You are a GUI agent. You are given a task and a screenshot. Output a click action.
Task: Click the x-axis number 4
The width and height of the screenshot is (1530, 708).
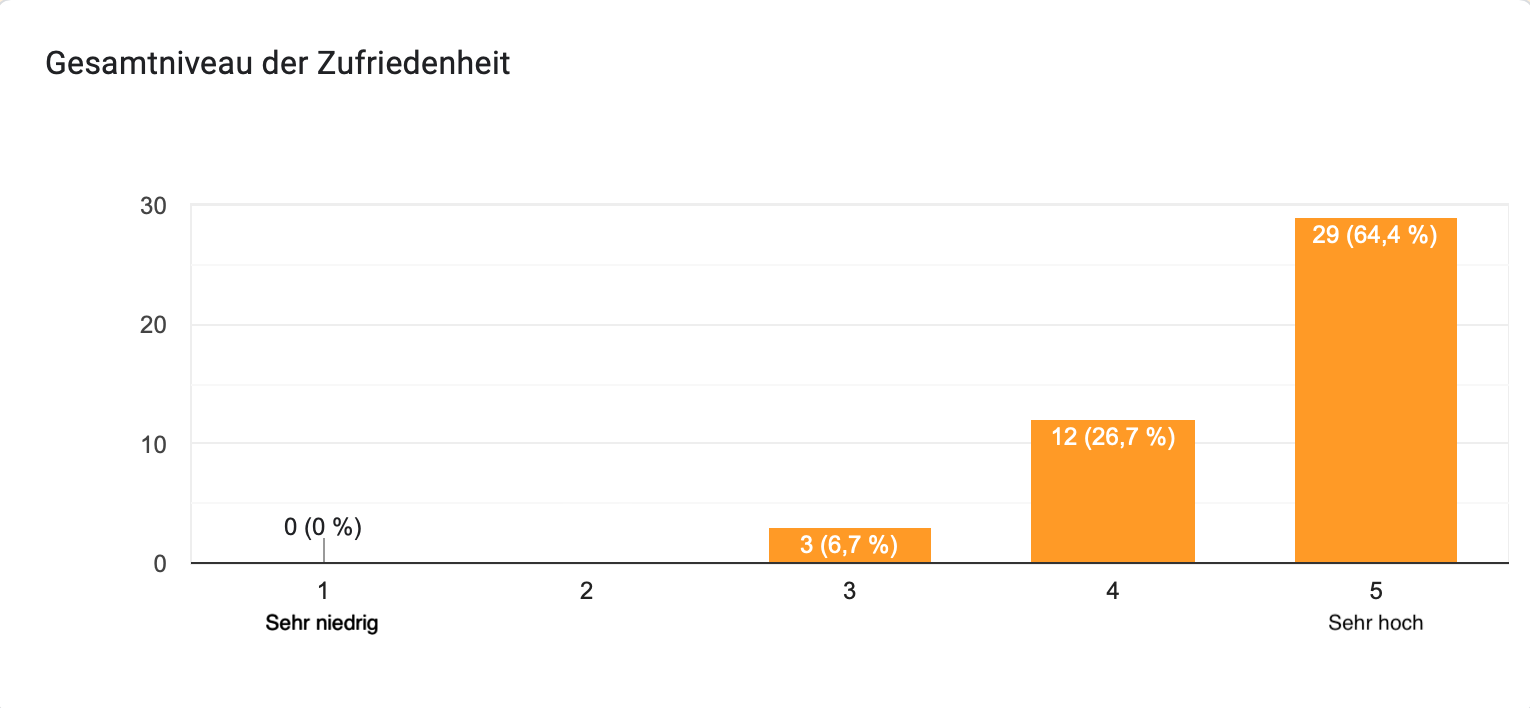(1112, 592)
